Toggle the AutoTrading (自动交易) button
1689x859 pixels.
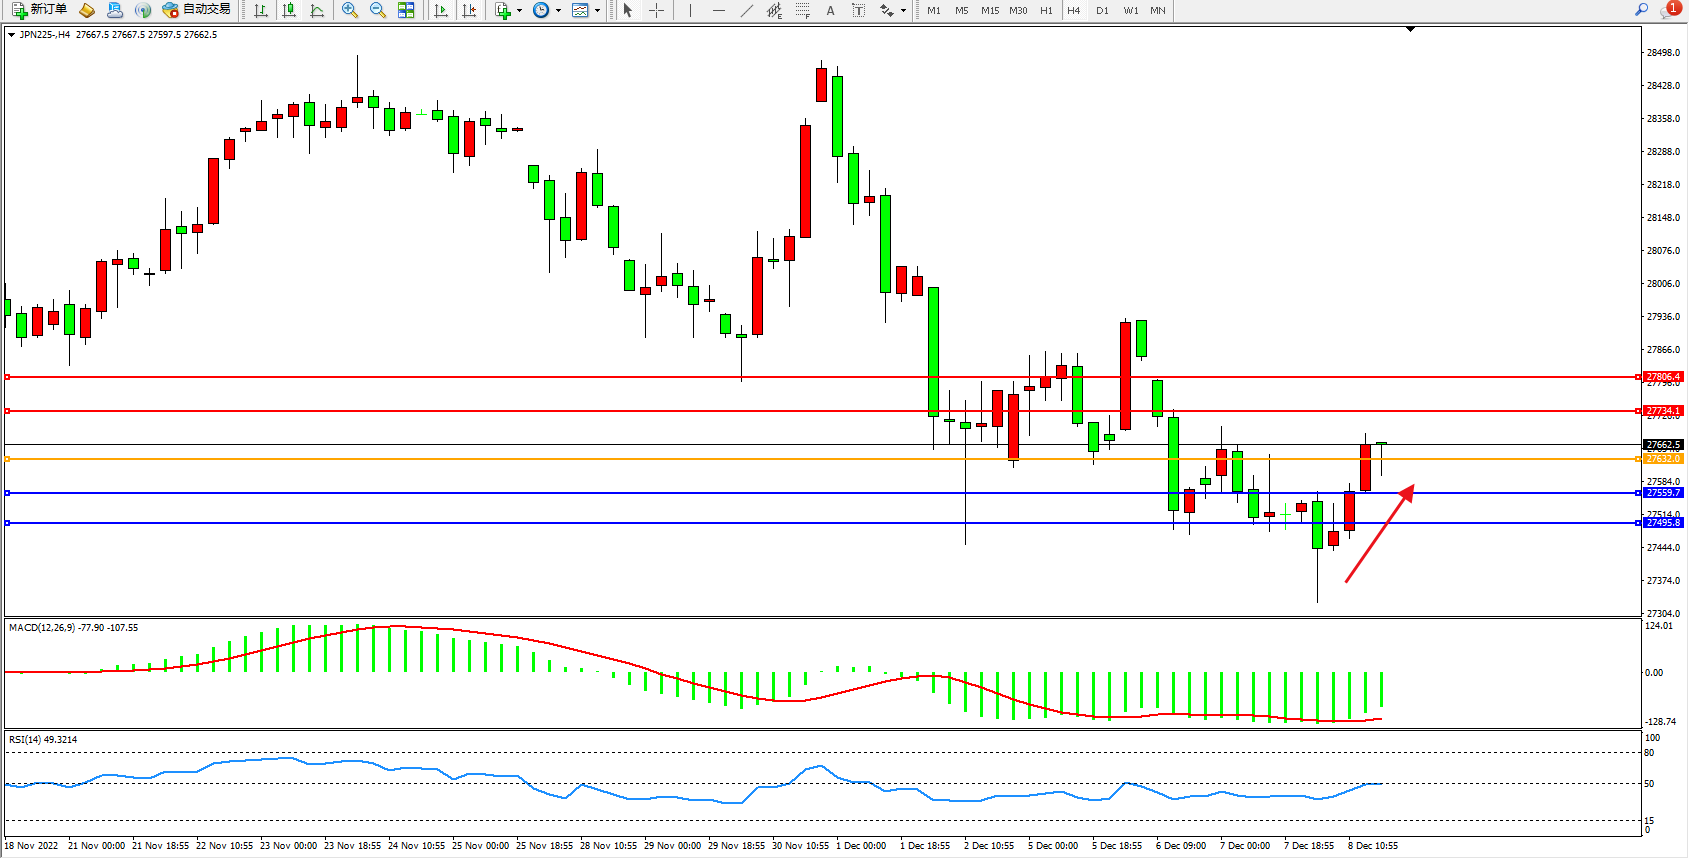[197, 10]
